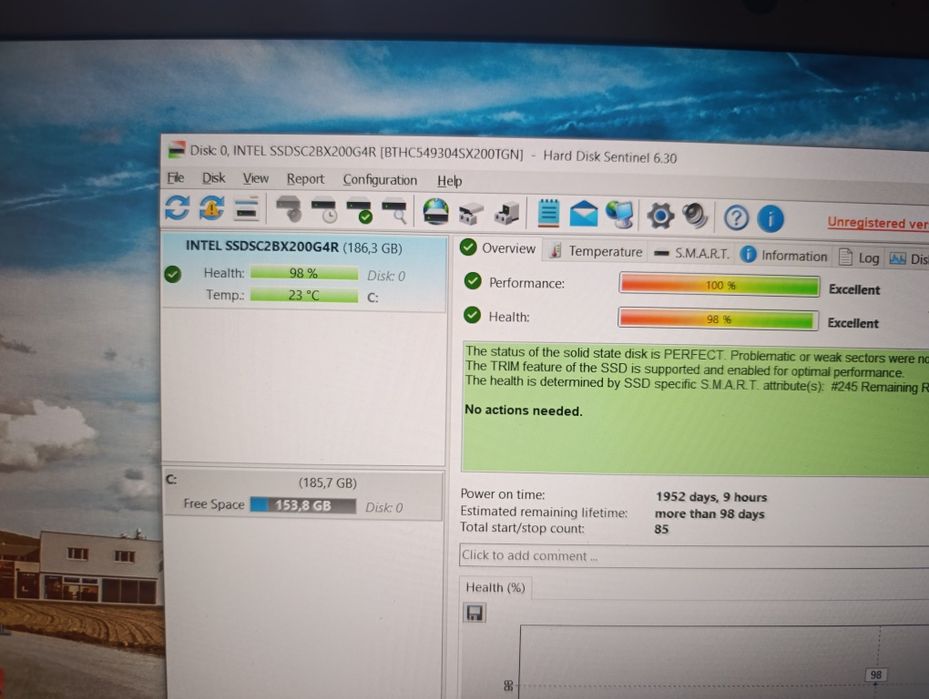Click the 'Power on time:' label
This screenshot has width=929, height=699.
click(x=502, y=494)
